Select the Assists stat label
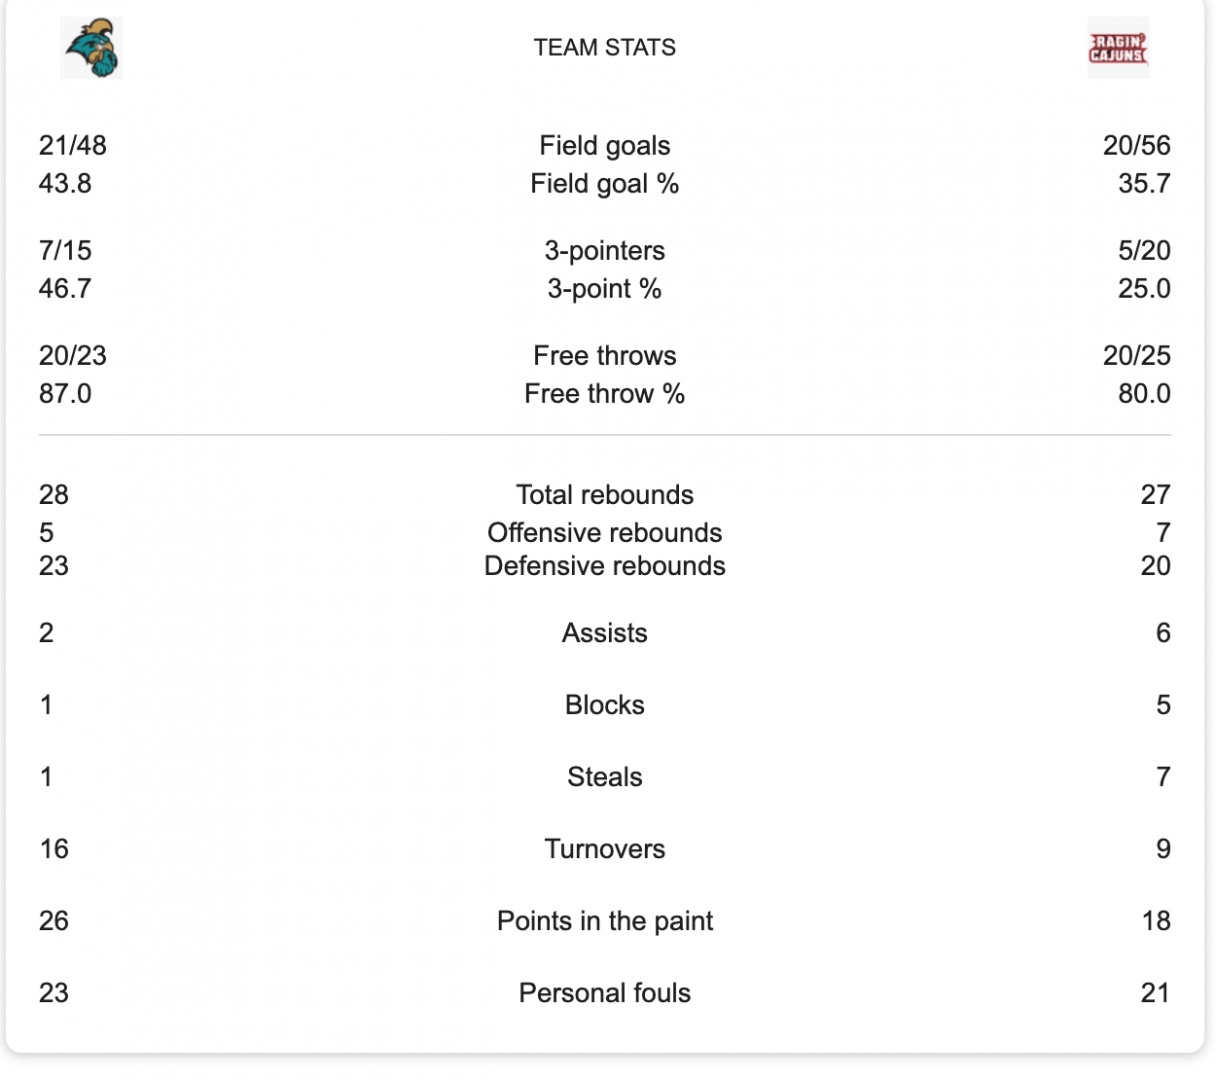1216x1080 pixels. (x=604, y=633)
